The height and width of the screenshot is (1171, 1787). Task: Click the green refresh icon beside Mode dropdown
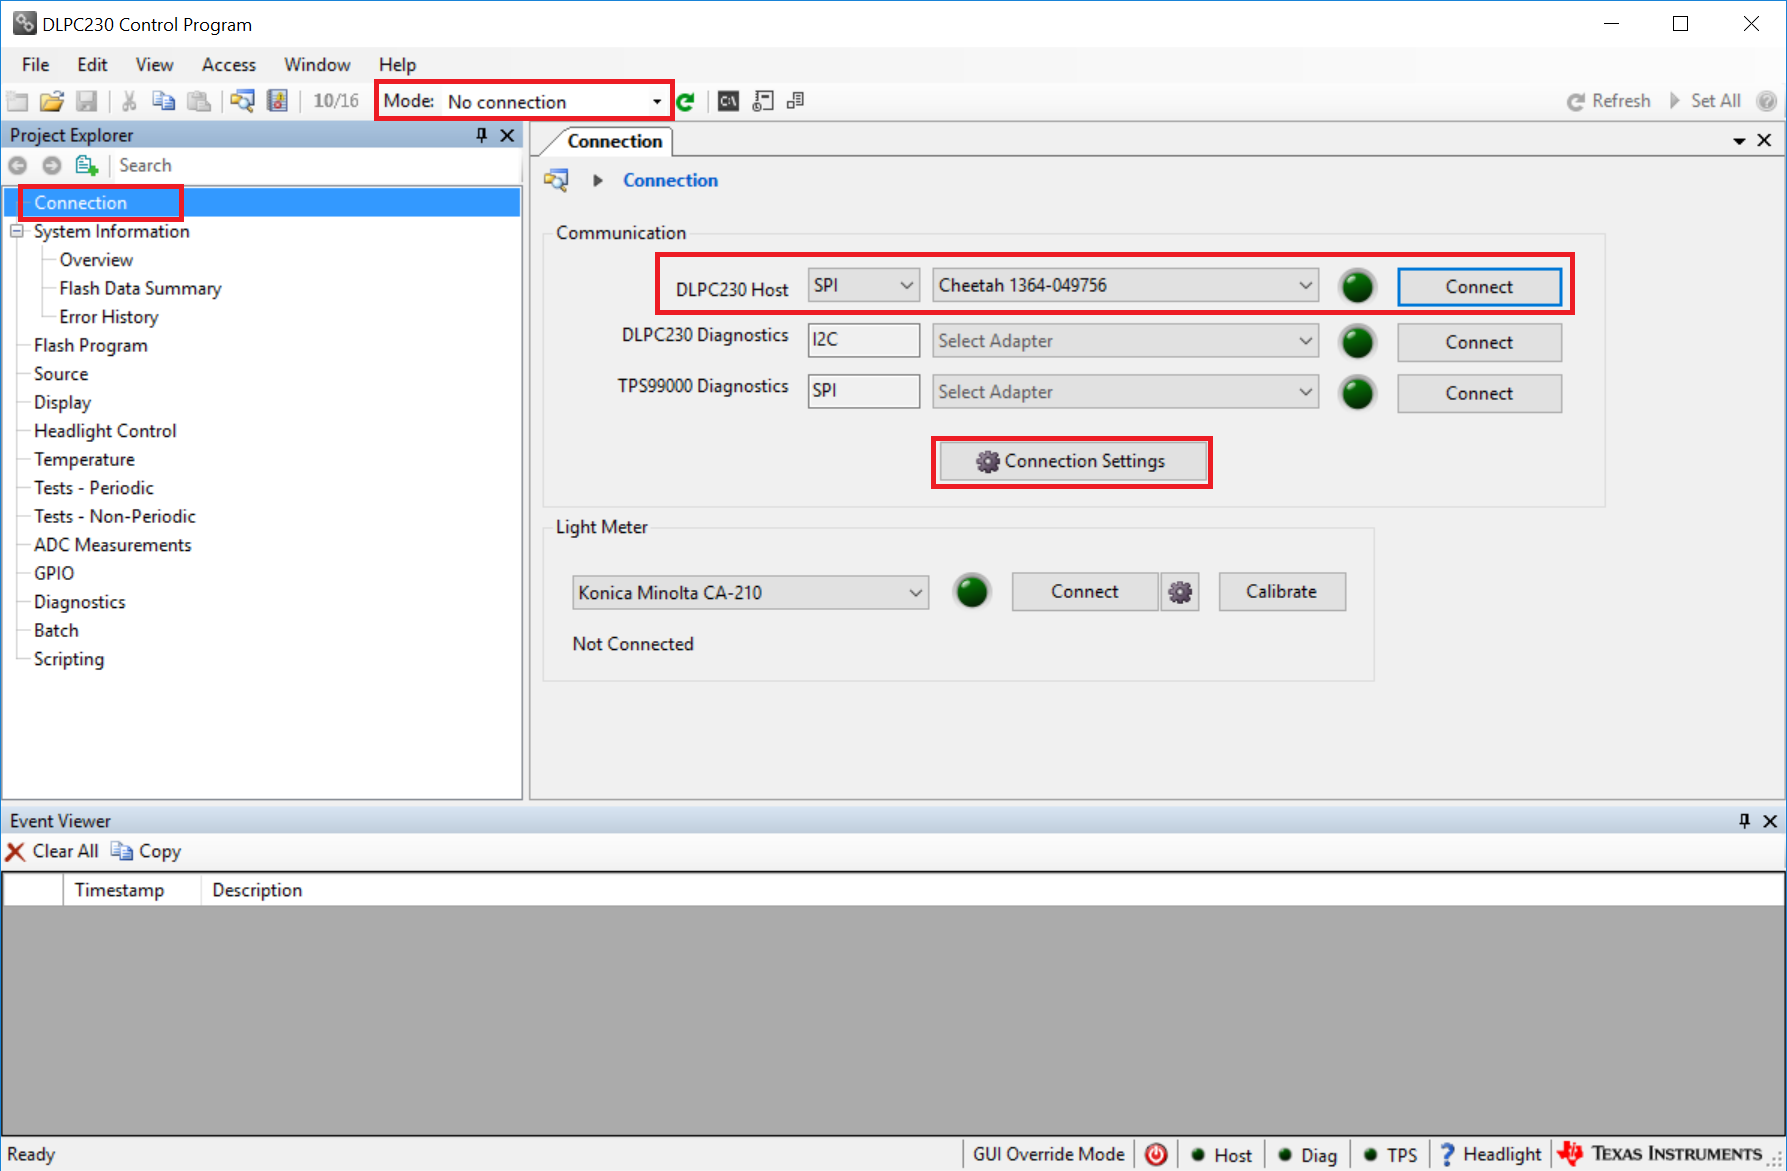pos(686,100)
